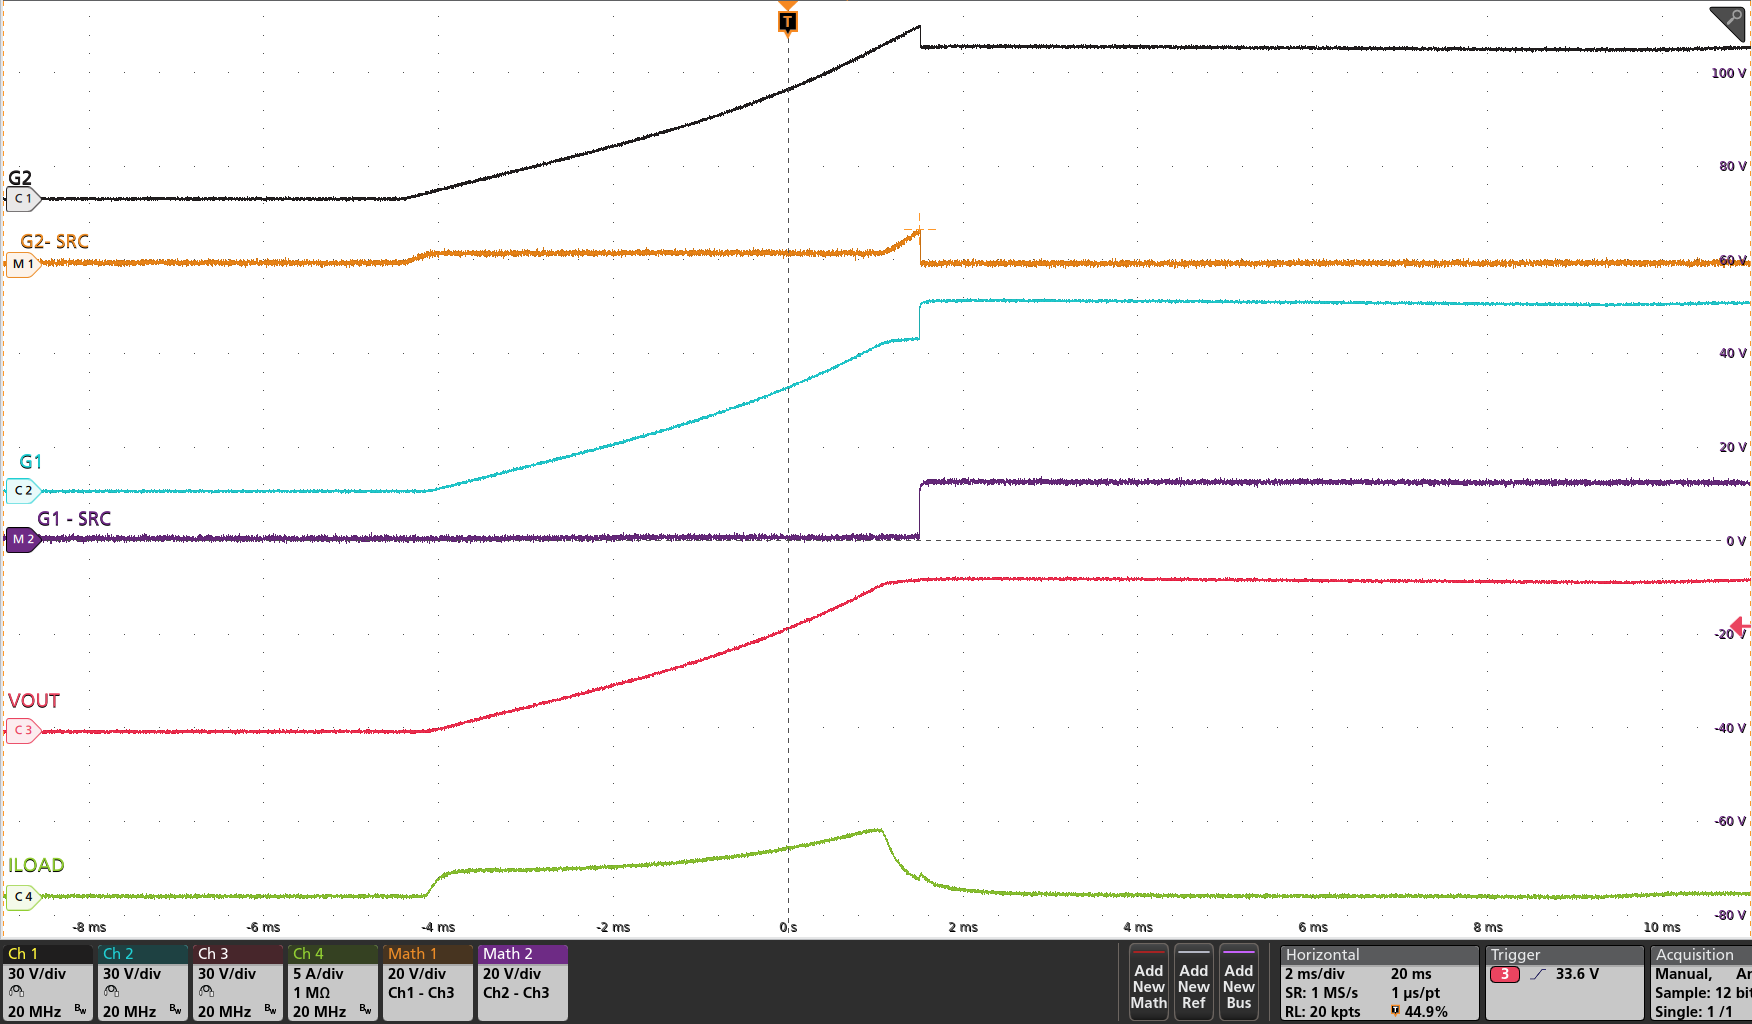Select the C3 channel handle for VOUT
1752x1024 pixels.
coord(22,730)
